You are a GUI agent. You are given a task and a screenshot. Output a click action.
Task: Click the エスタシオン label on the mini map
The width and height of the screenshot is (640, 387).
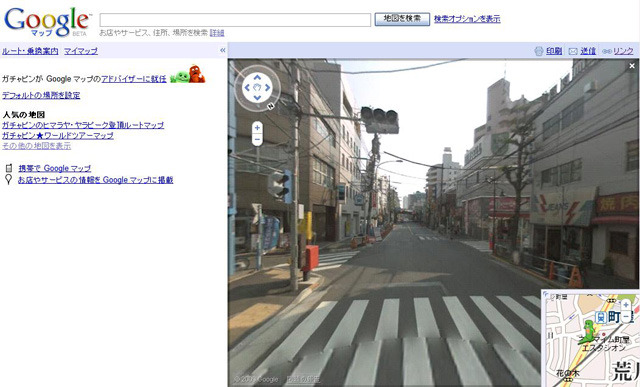coord(604,348)
